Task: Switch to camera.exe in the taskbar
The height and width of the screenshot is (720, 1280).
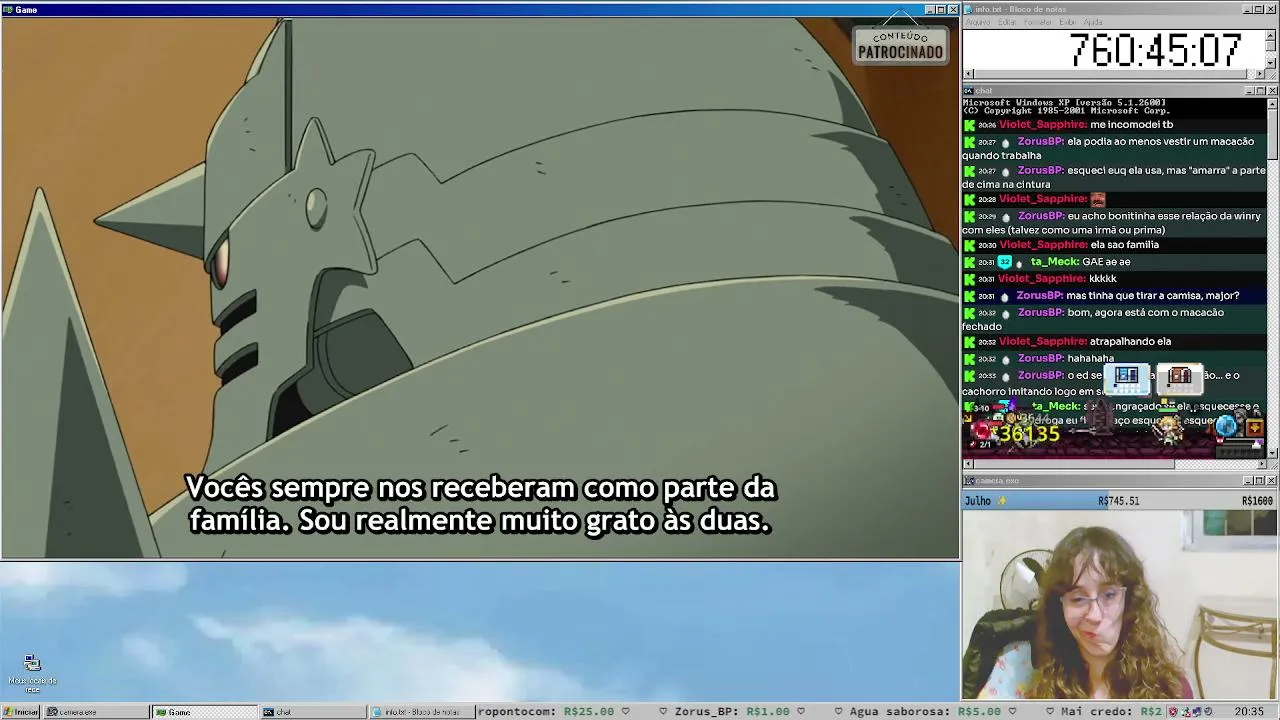Action: [95, 712]
